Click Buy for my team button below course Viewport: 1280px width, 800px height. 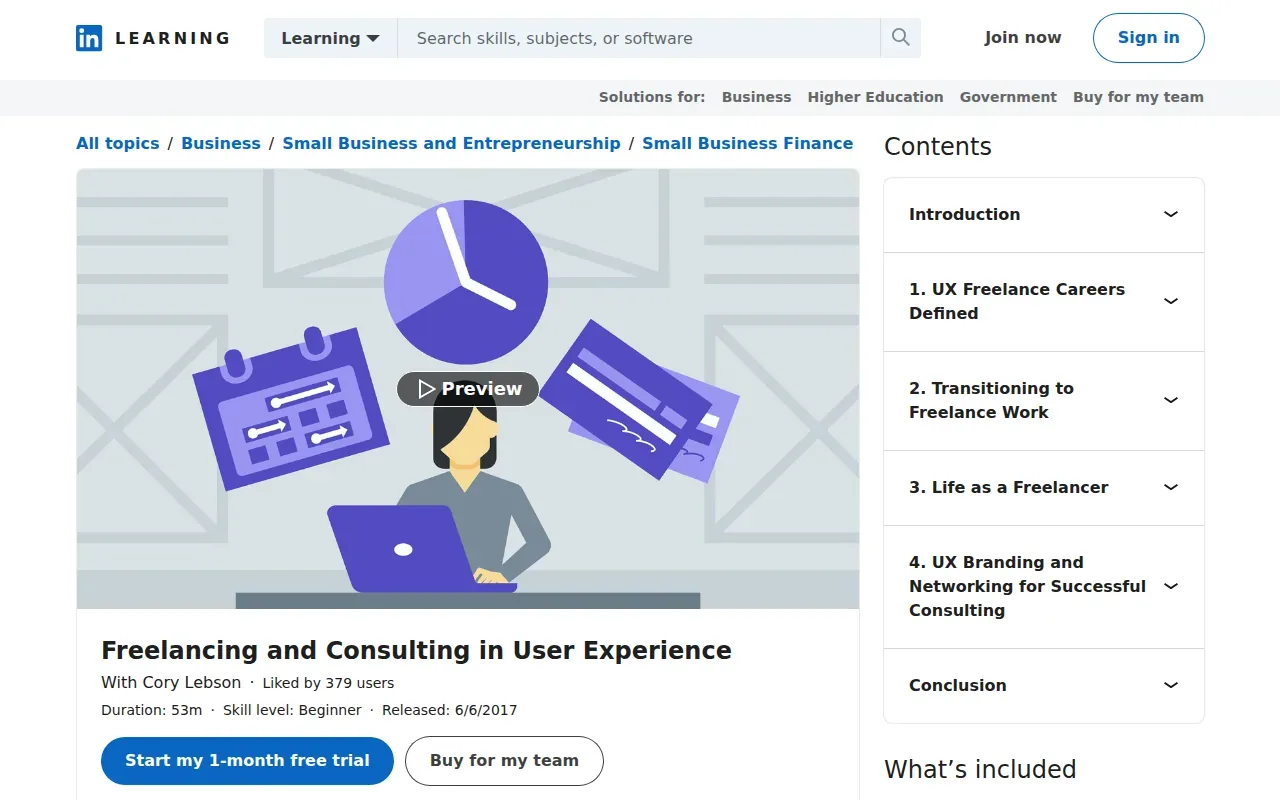504,761
